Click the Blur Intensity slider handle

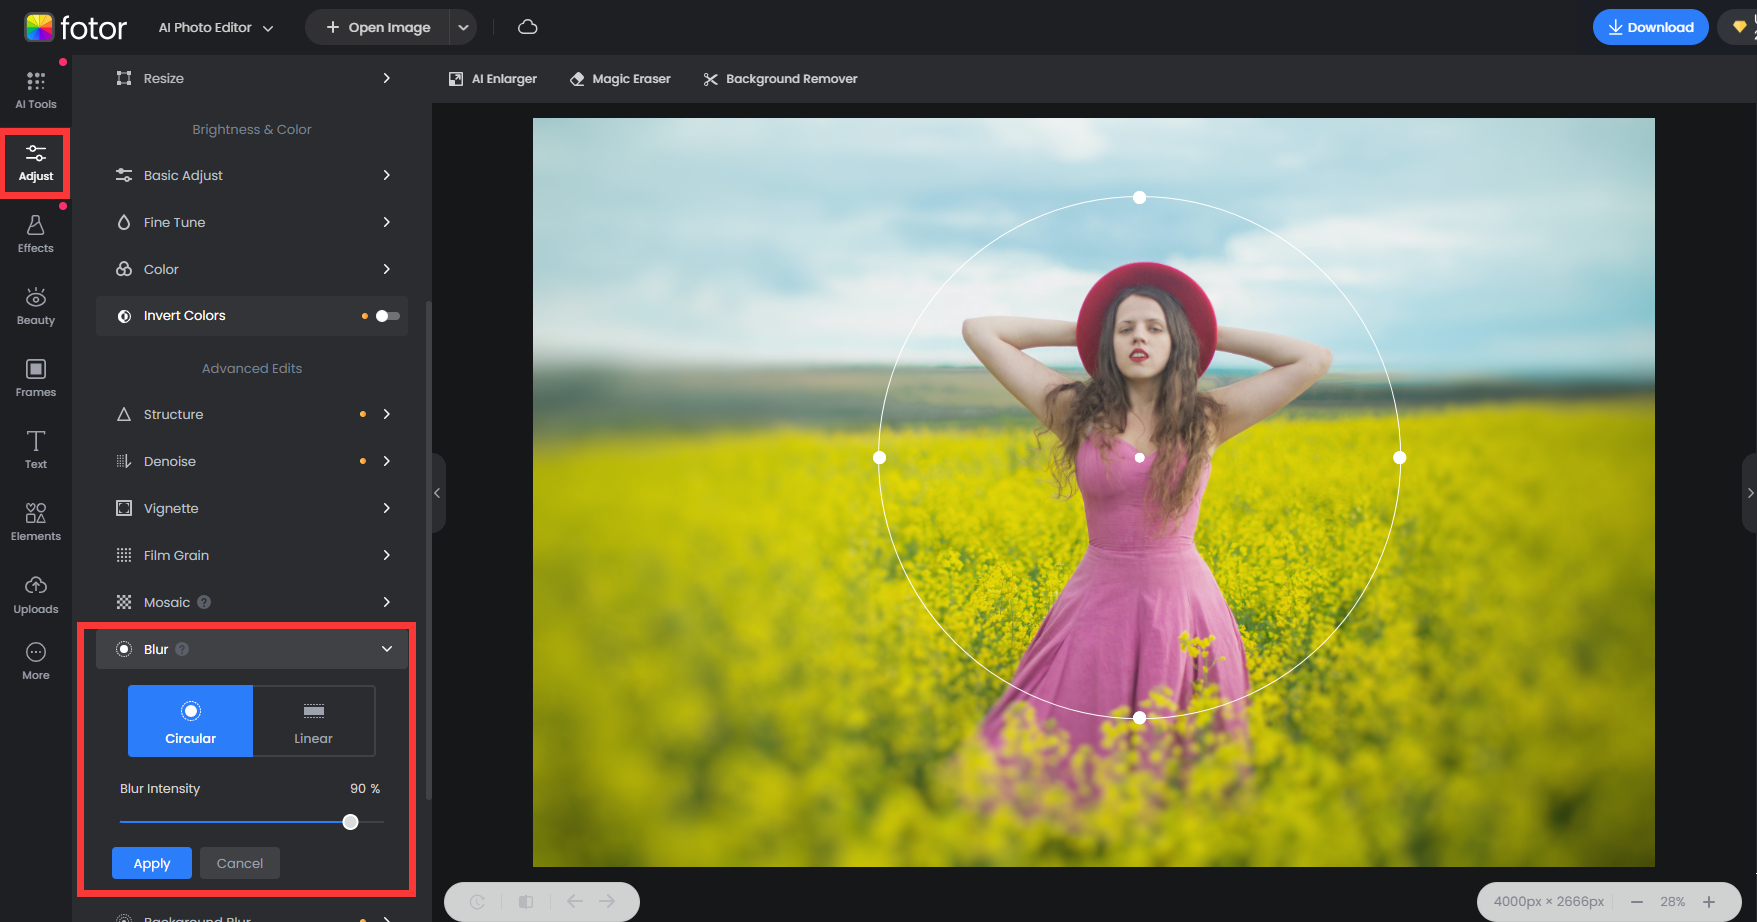[x=350, y=822]
